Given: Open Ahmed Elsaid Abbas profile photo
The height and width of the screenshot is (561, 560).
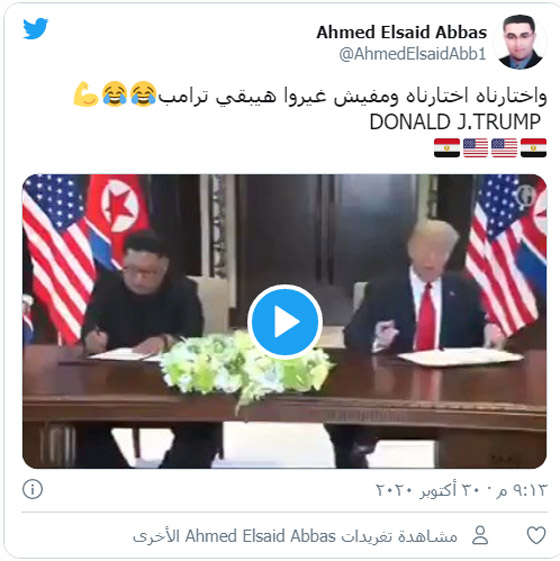Looking at the screenshot, I should click(x=520, y=42).
